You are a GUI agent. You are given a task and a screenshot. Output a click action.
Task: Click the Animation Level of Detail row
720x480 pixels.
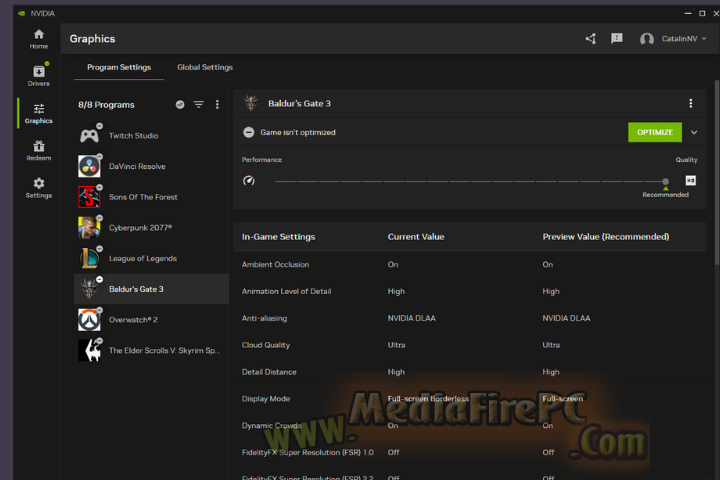(469, 291)
